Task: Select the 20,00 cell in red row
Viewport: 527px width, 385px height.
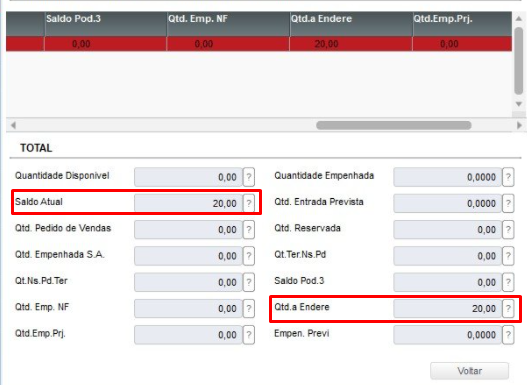Action: pyautogui.click(x=351, y=44)
